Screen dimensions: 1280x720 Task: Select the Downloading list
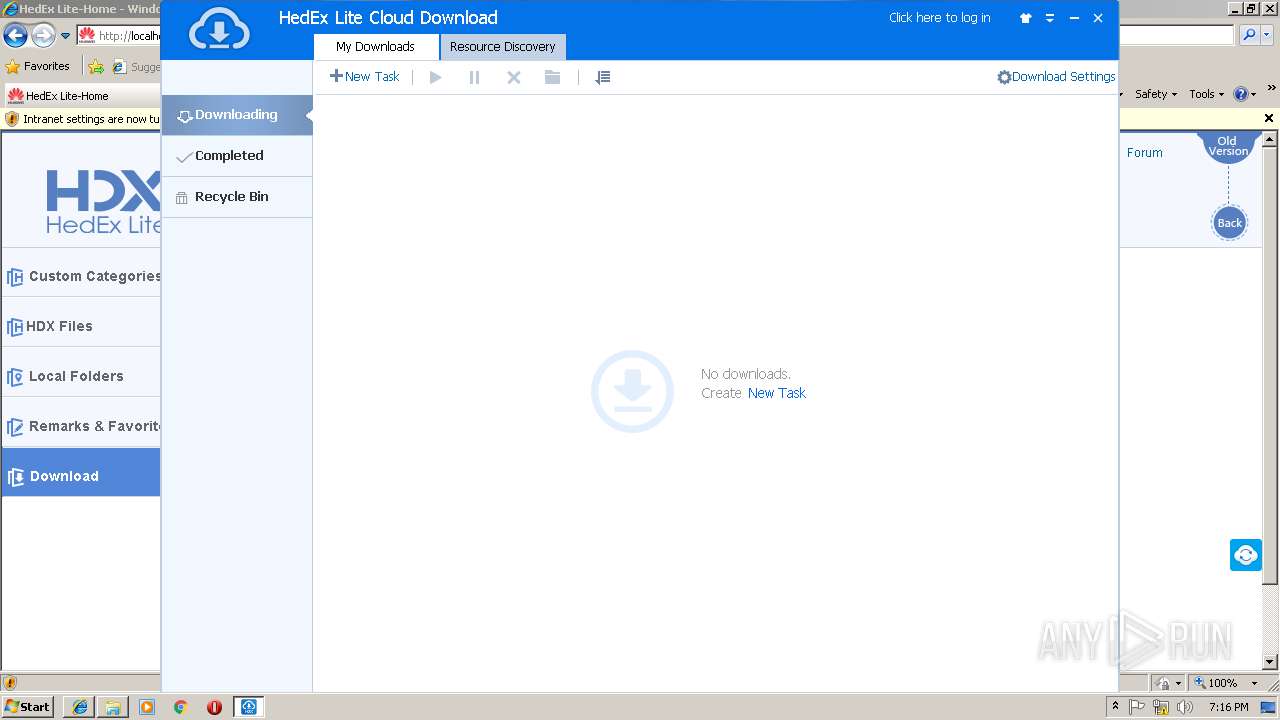point(237,115)
